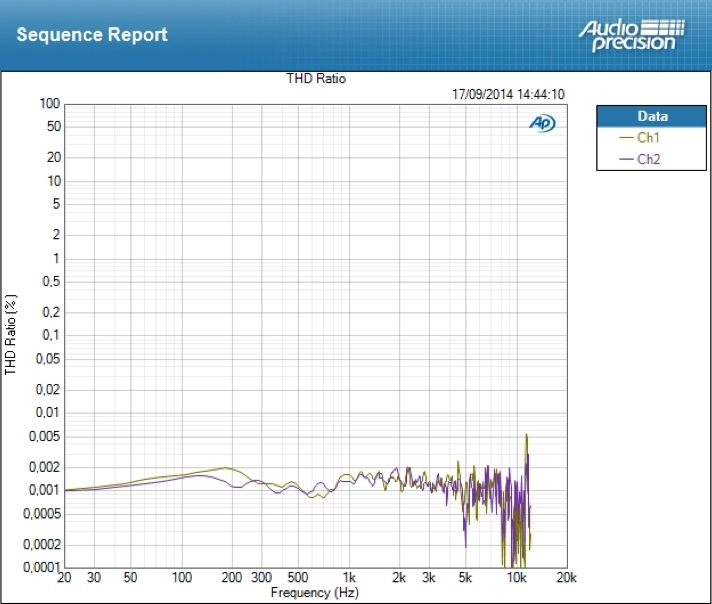Click the THD Ratio graph title
Viewport: 712px width, 604px height.
point(316,78)
